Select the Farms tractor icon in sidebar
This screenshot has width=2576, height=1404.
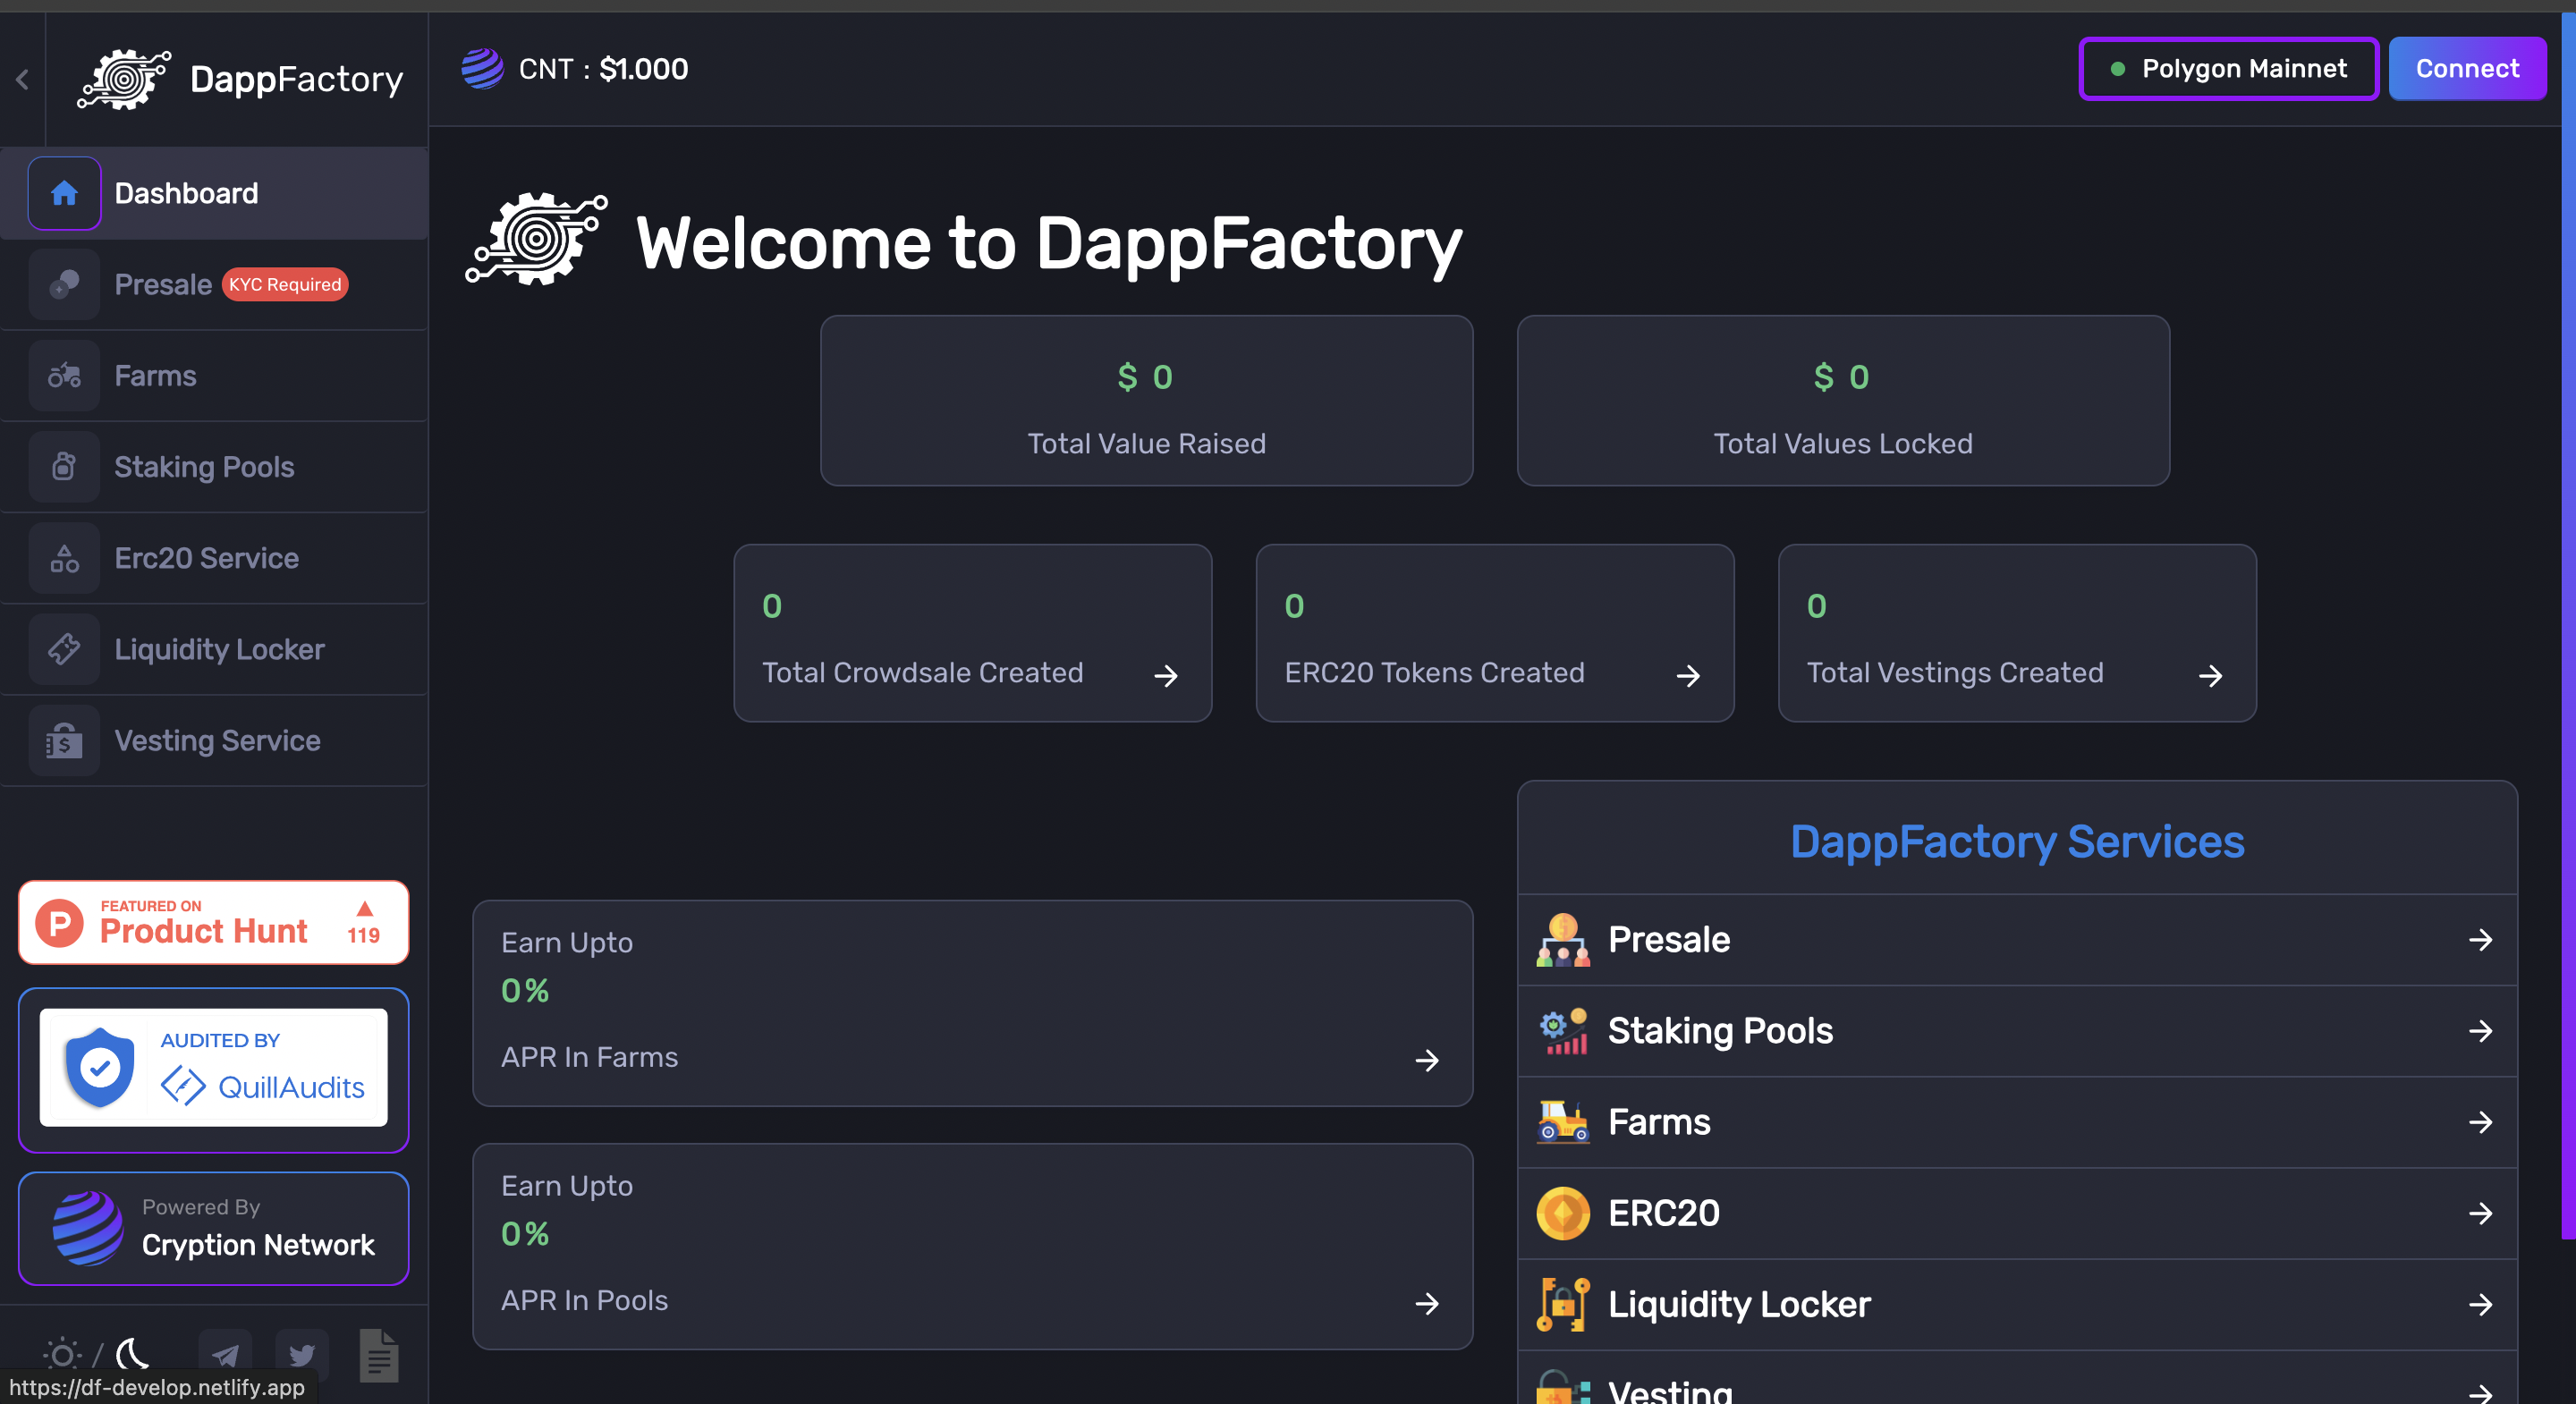64,375
